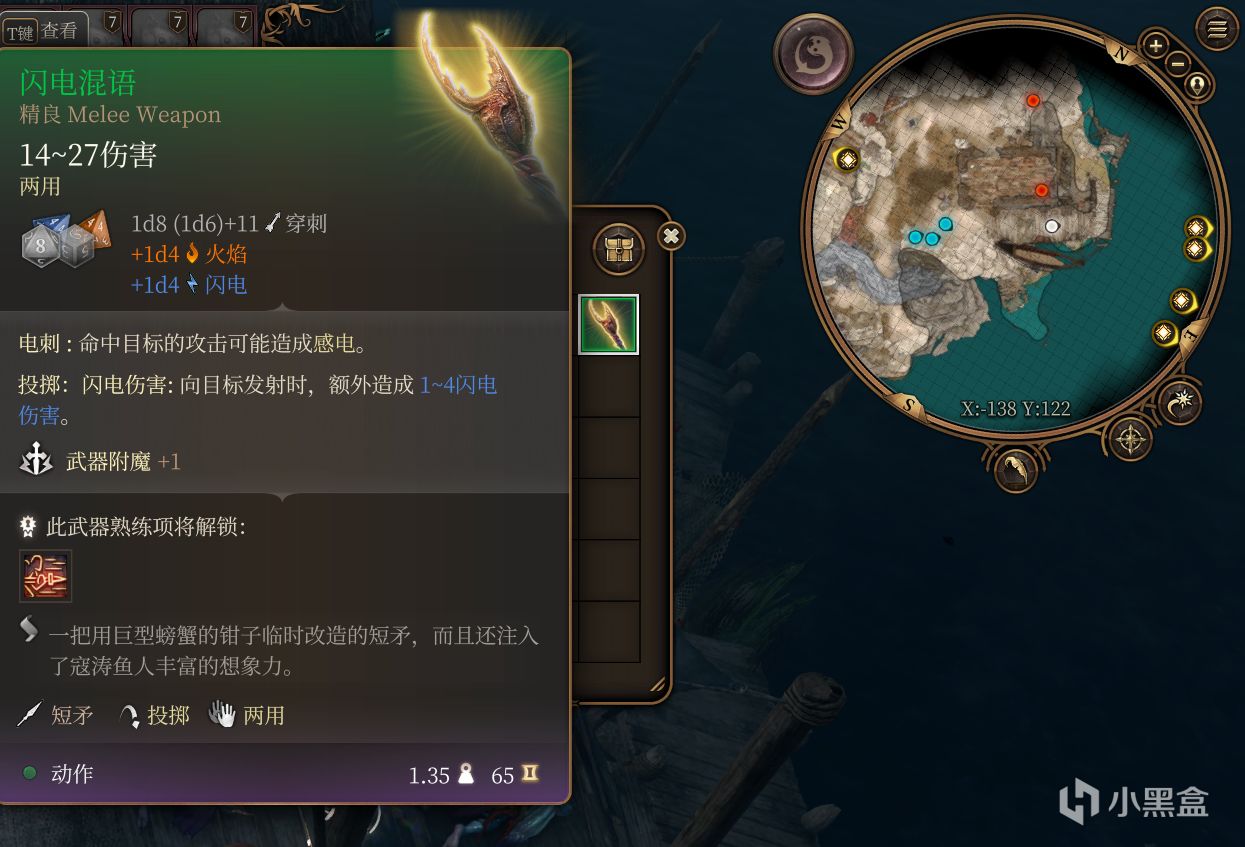Zoom in the minimap with plus button
1245x847 pixels.
1156,45
